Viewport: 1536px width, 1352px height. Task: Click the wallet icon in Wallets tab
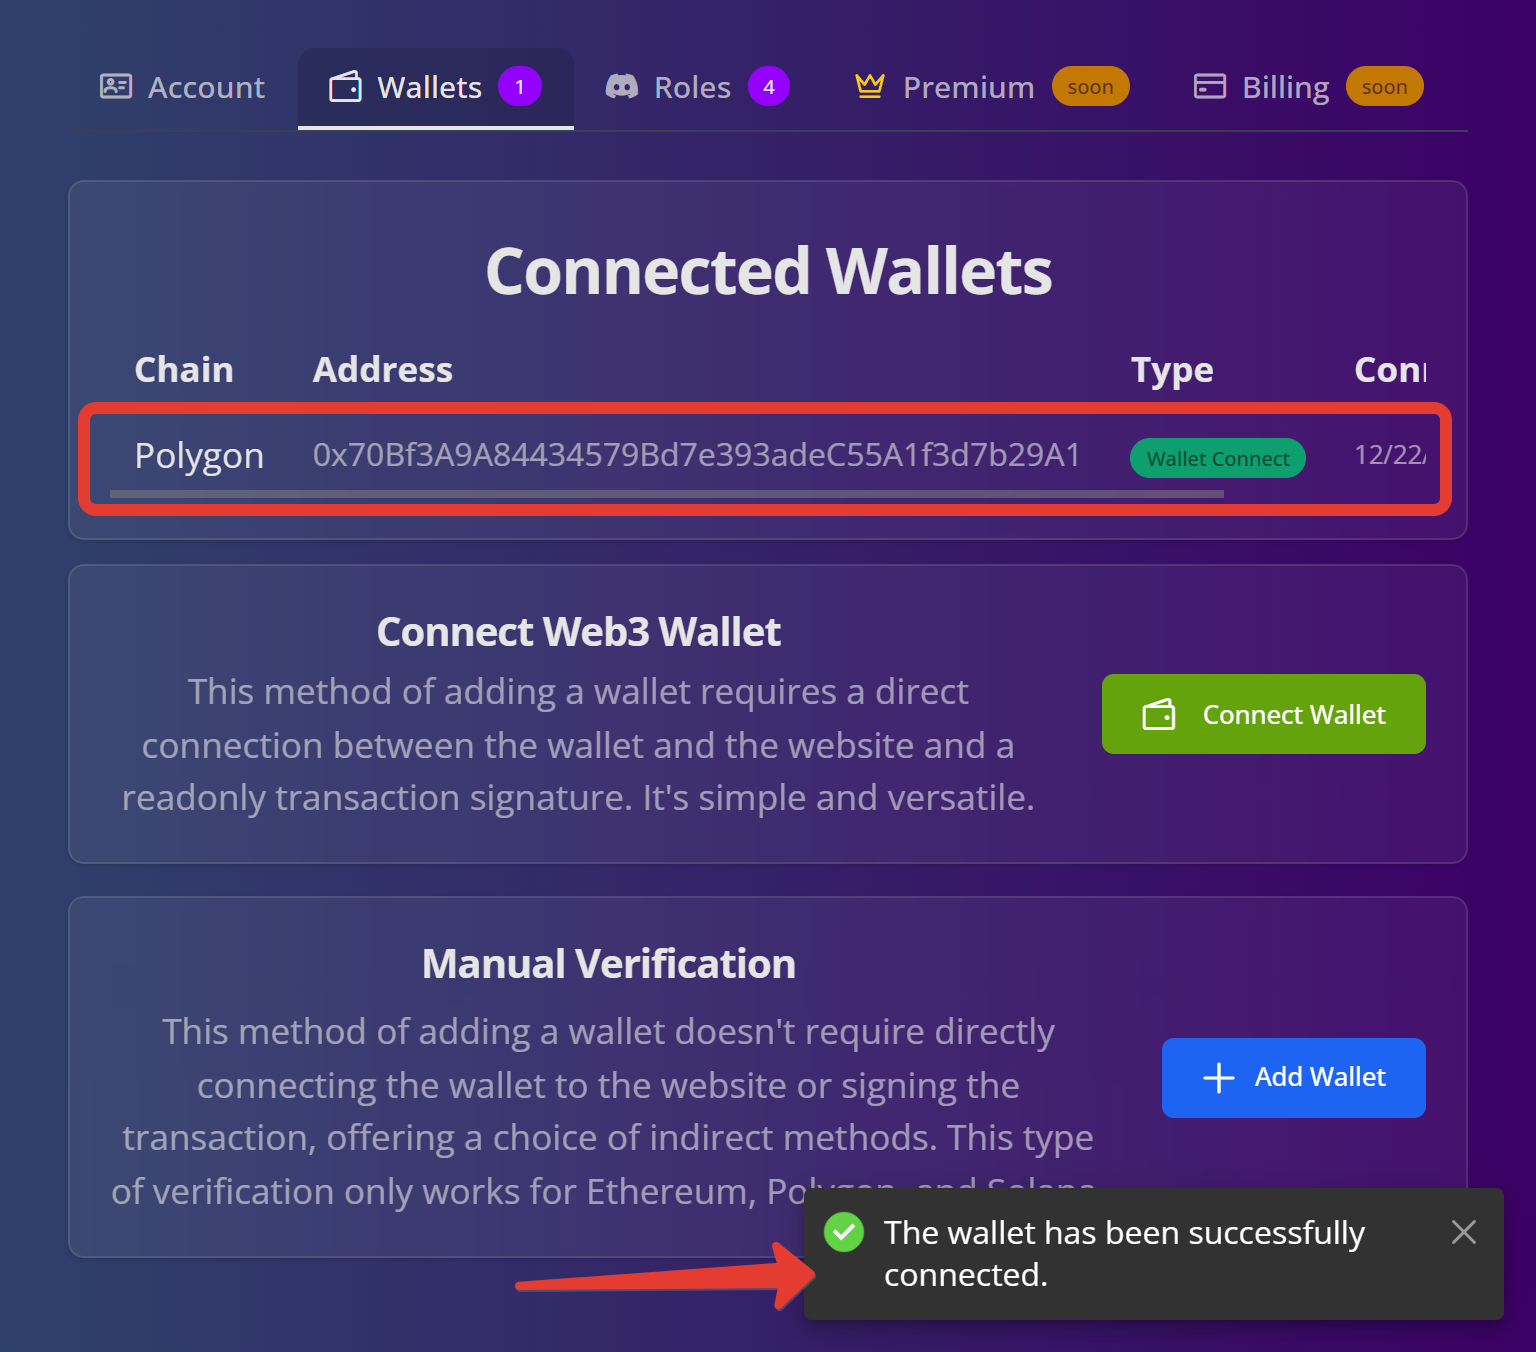point(346,87)
